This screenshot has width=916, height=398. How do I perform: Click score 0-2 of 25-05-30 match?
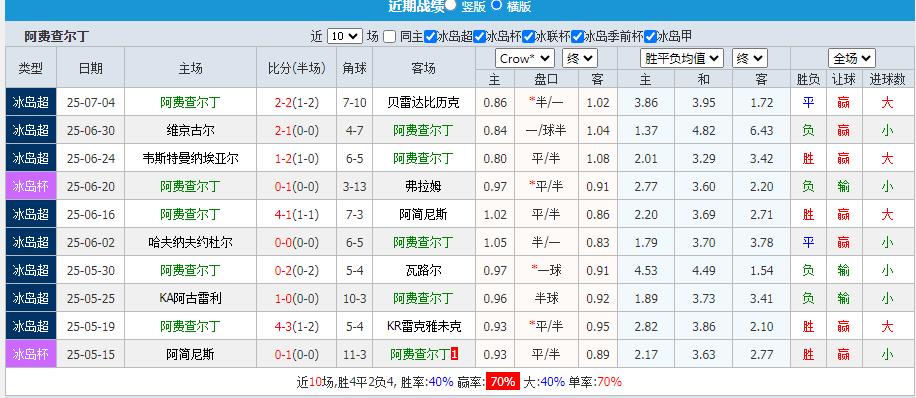pyautogui.click(x=284, y=271)
